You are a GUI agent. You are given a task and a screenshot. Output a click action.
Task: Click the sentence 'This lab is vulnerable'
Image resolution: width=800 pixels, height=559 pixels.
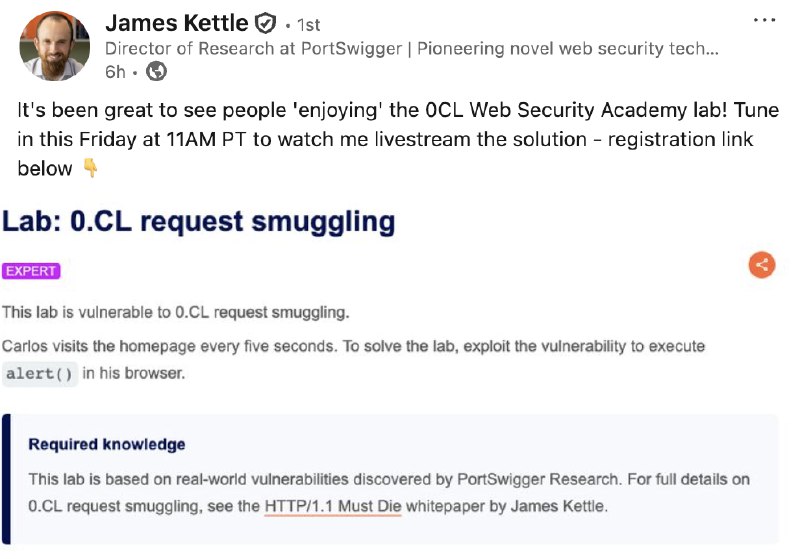coord(175,312)
